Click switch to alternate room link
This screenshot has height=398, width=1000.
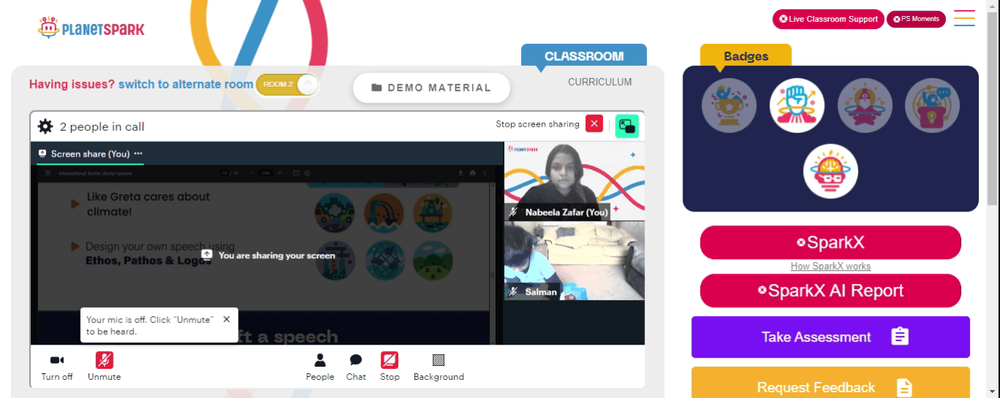pyautogui.click(x=186, y=84)
